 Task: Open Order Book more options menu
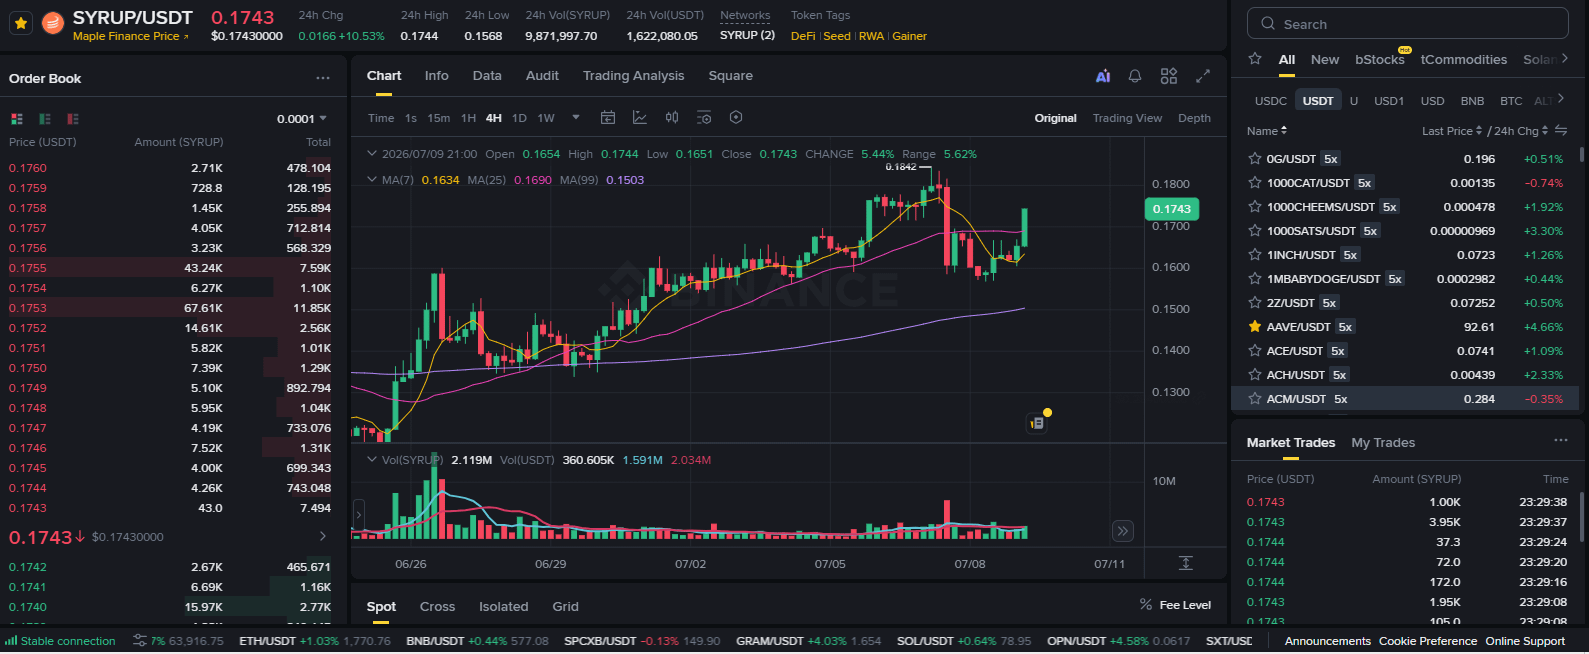(x=323, y=78)
